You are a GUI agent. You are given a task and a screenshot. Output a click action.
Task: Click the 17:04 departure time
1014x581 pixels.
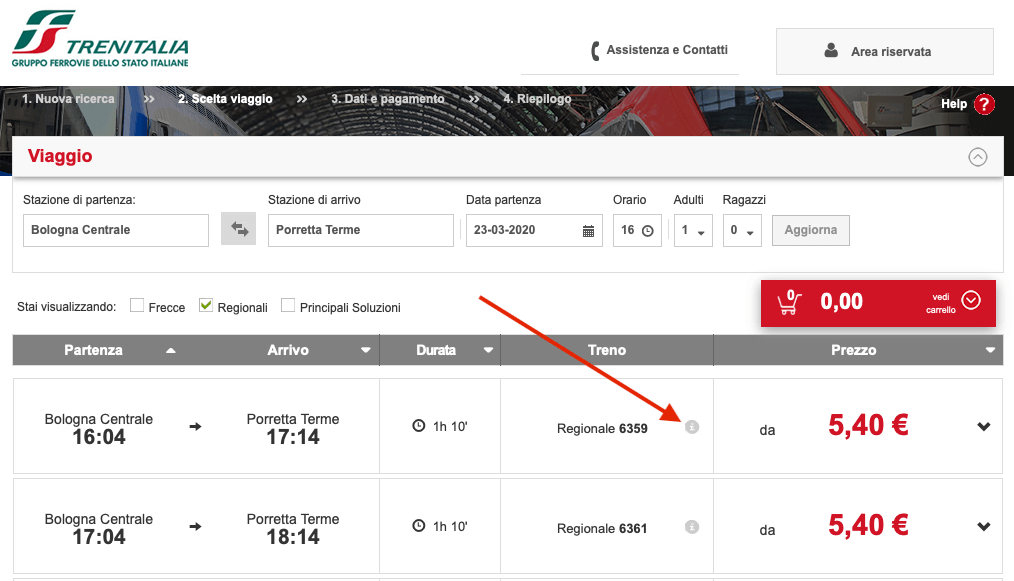[99, 537]
